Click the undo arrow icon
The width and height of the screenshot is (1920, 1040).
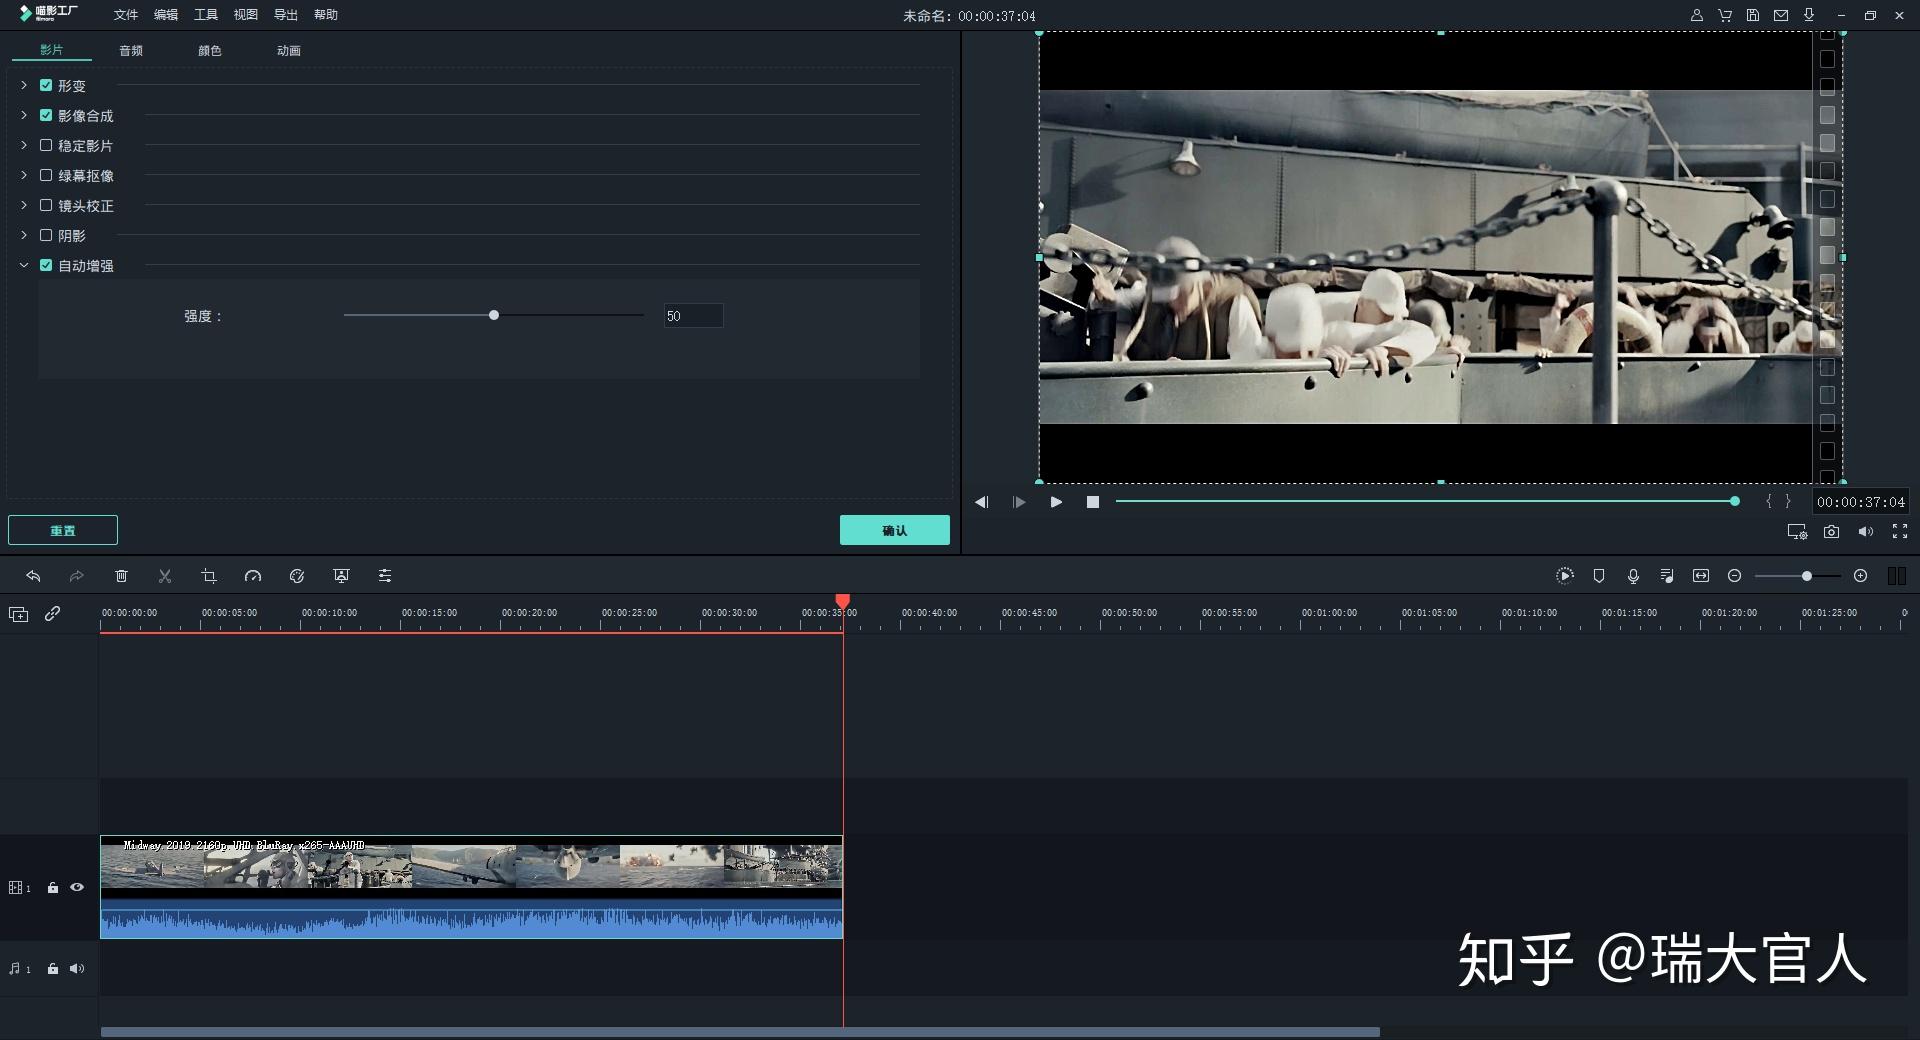pos(33,576)
